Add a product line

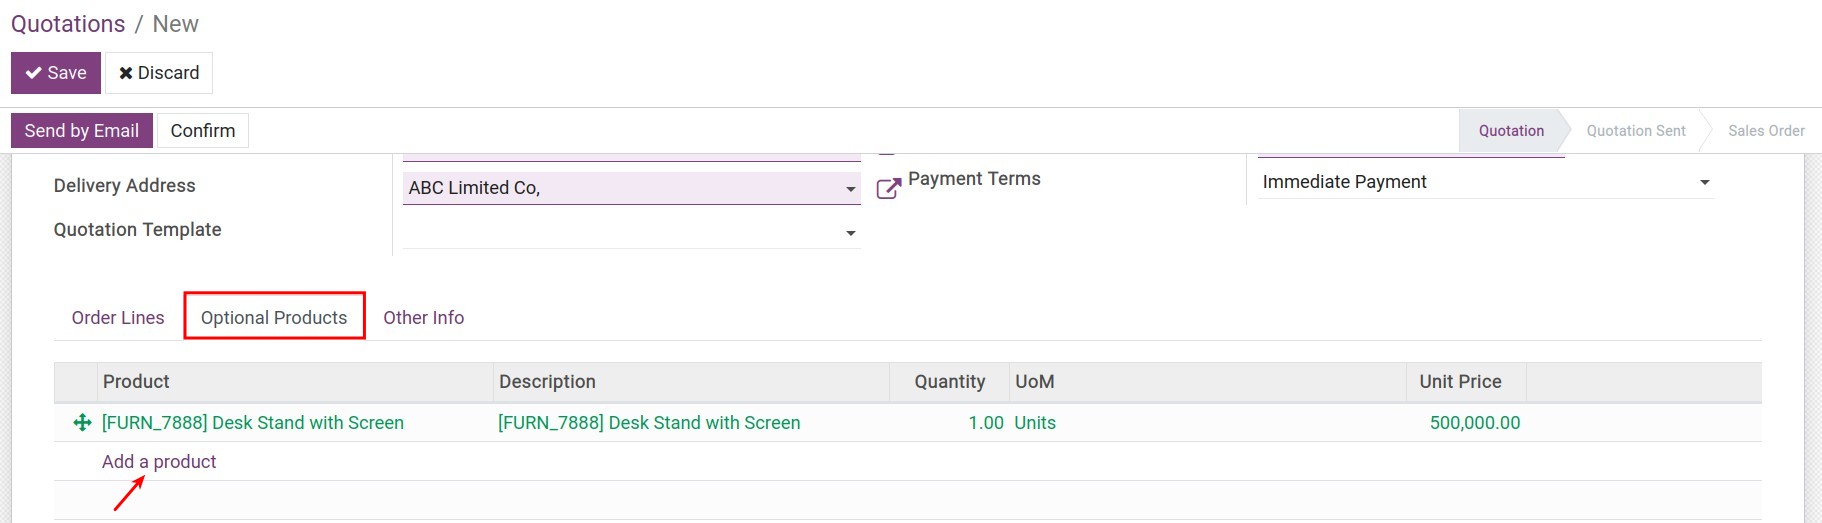click(159, 462)
